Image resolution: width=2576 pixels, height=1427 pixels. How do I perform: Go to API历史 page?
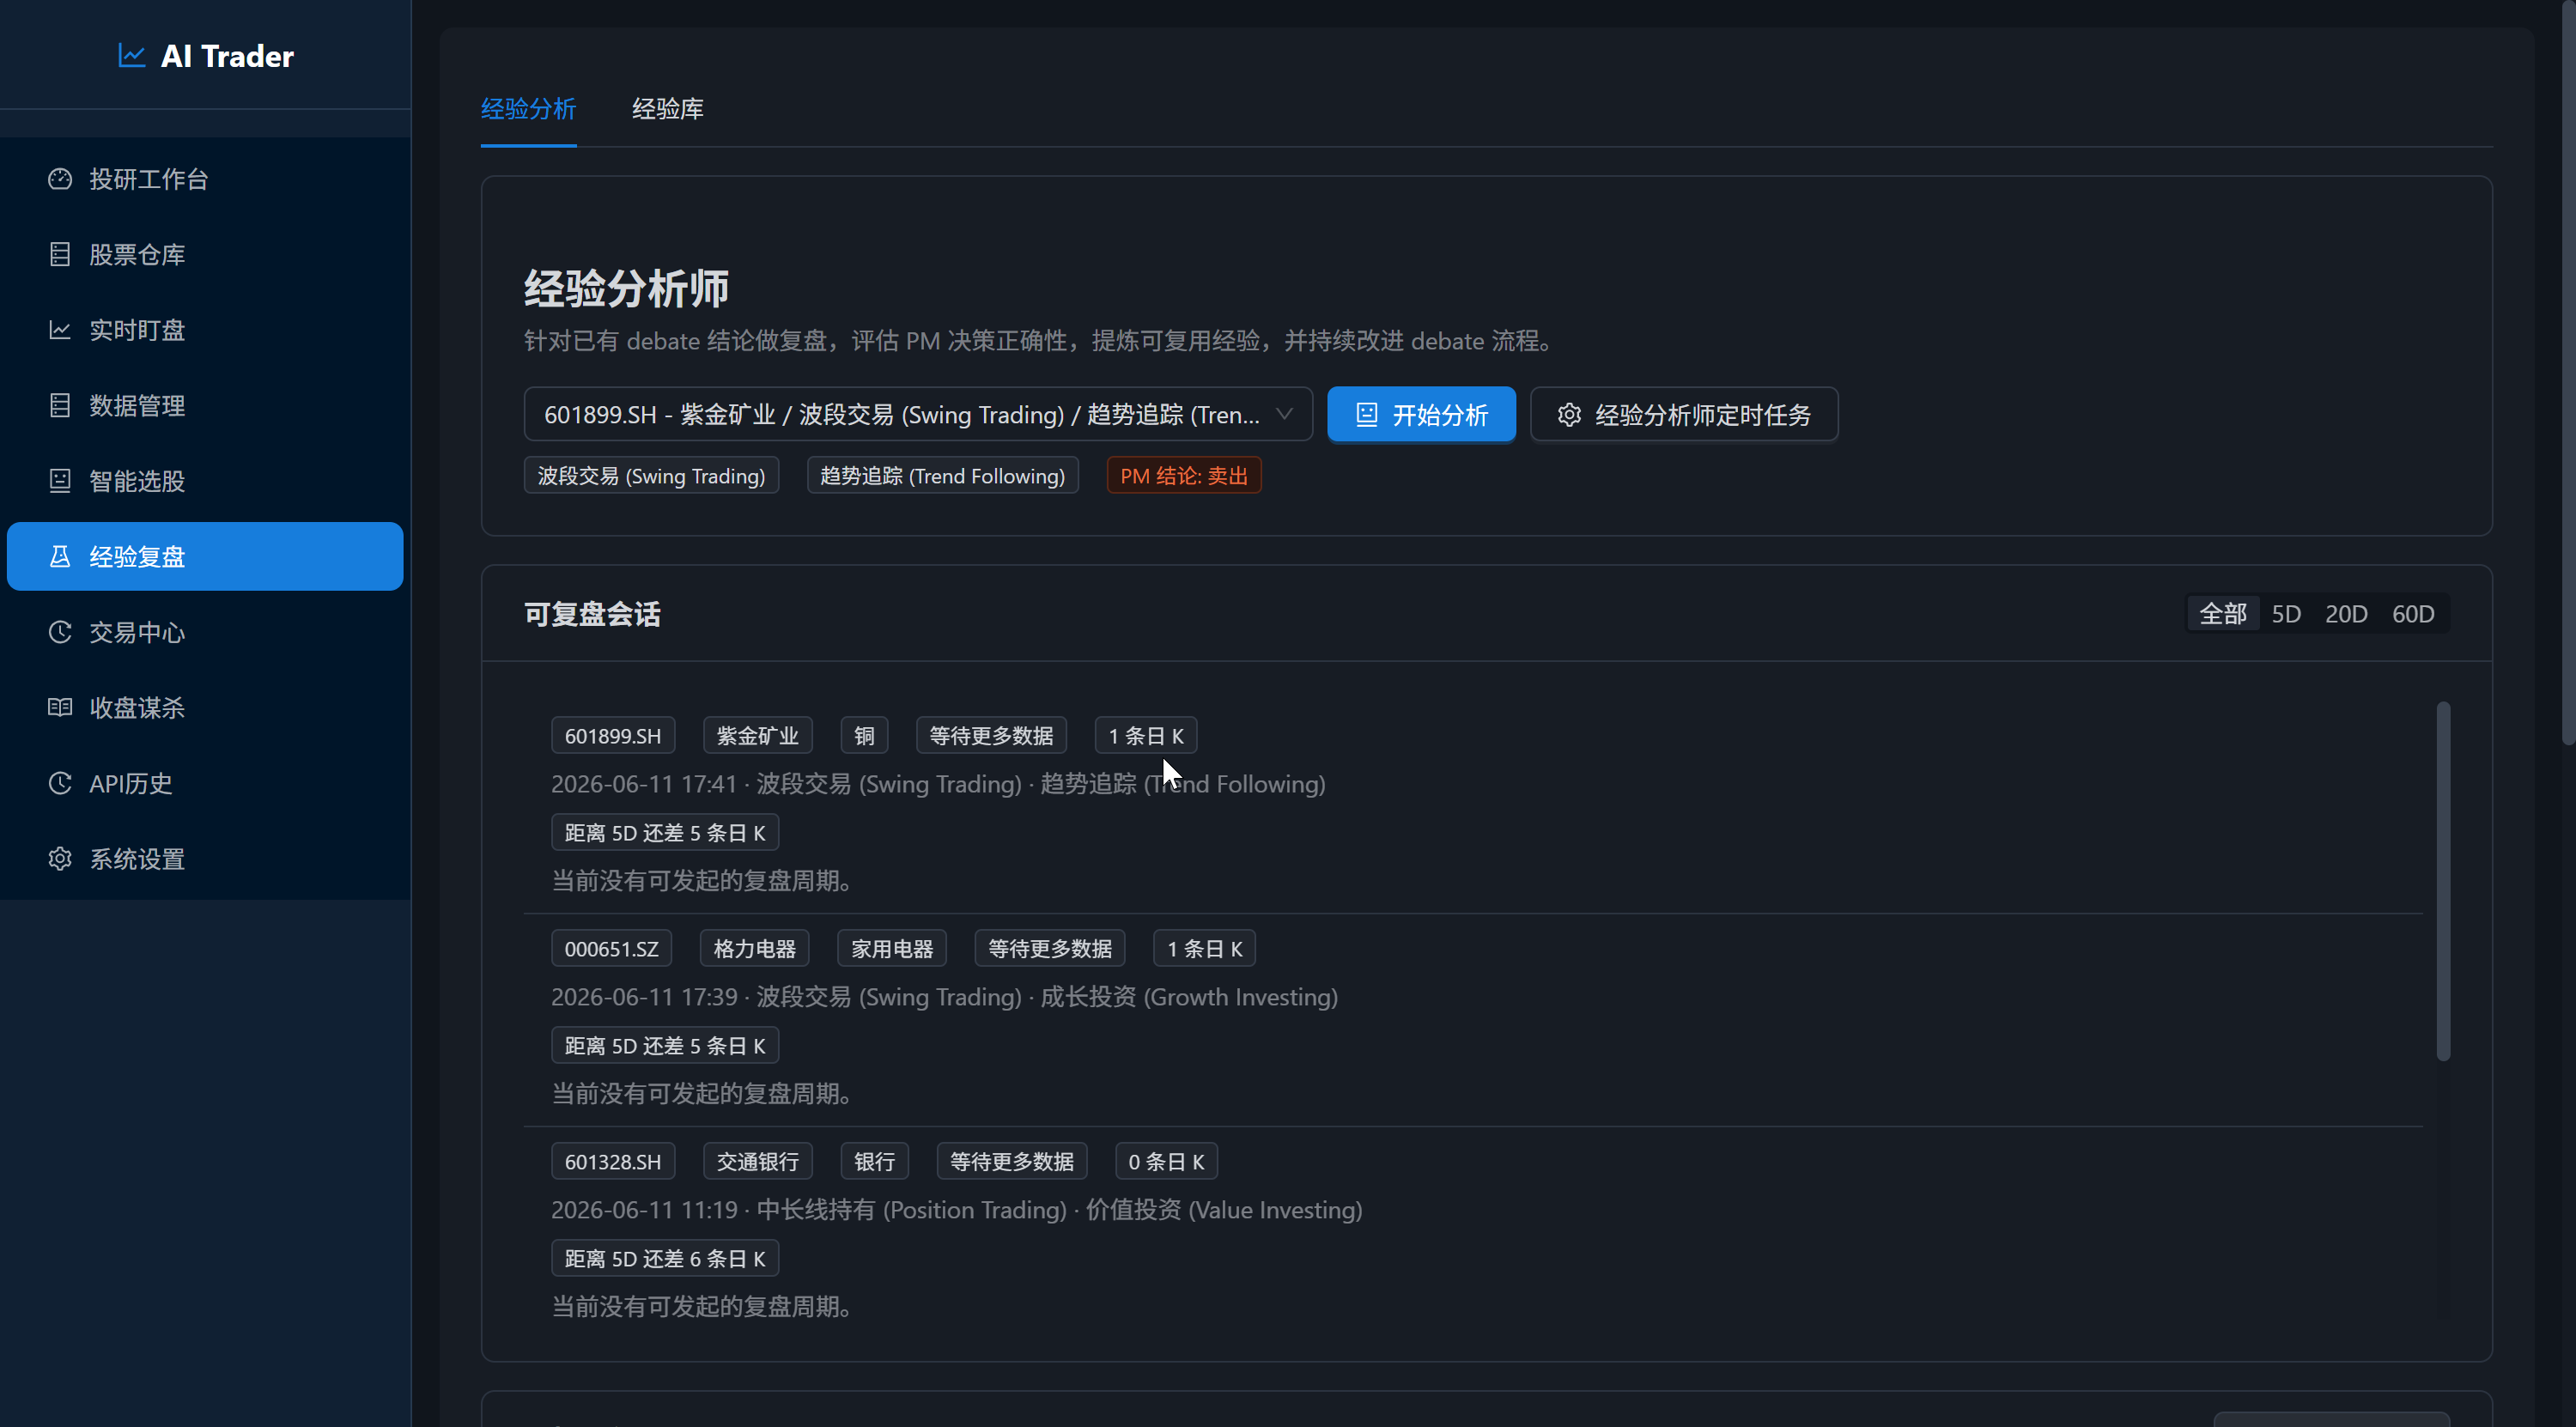coord(205,783)
